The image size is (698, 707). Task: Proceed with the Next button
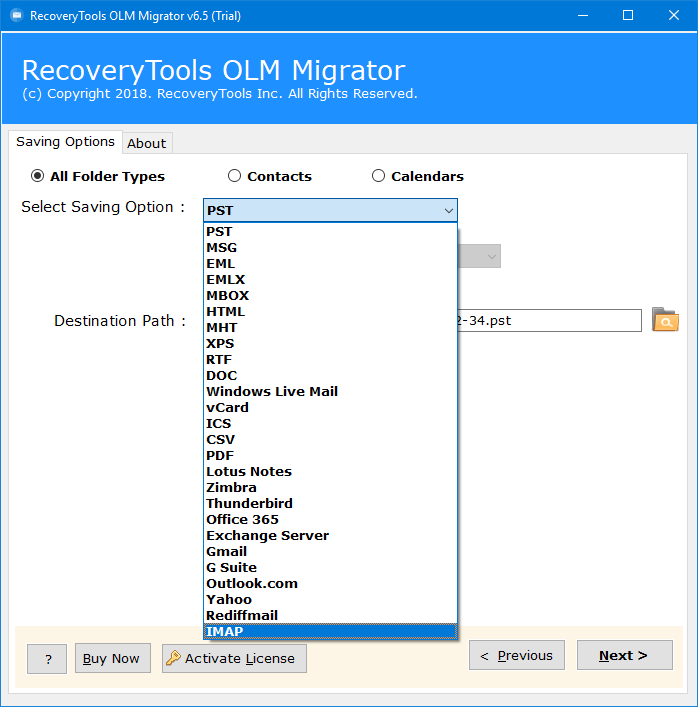[x=625, y=655]
